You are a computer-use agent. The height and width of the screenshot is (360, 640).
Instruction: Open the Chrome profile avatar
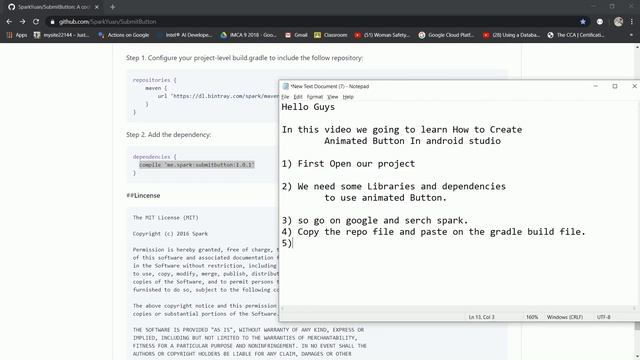click(x=618, y=22)
